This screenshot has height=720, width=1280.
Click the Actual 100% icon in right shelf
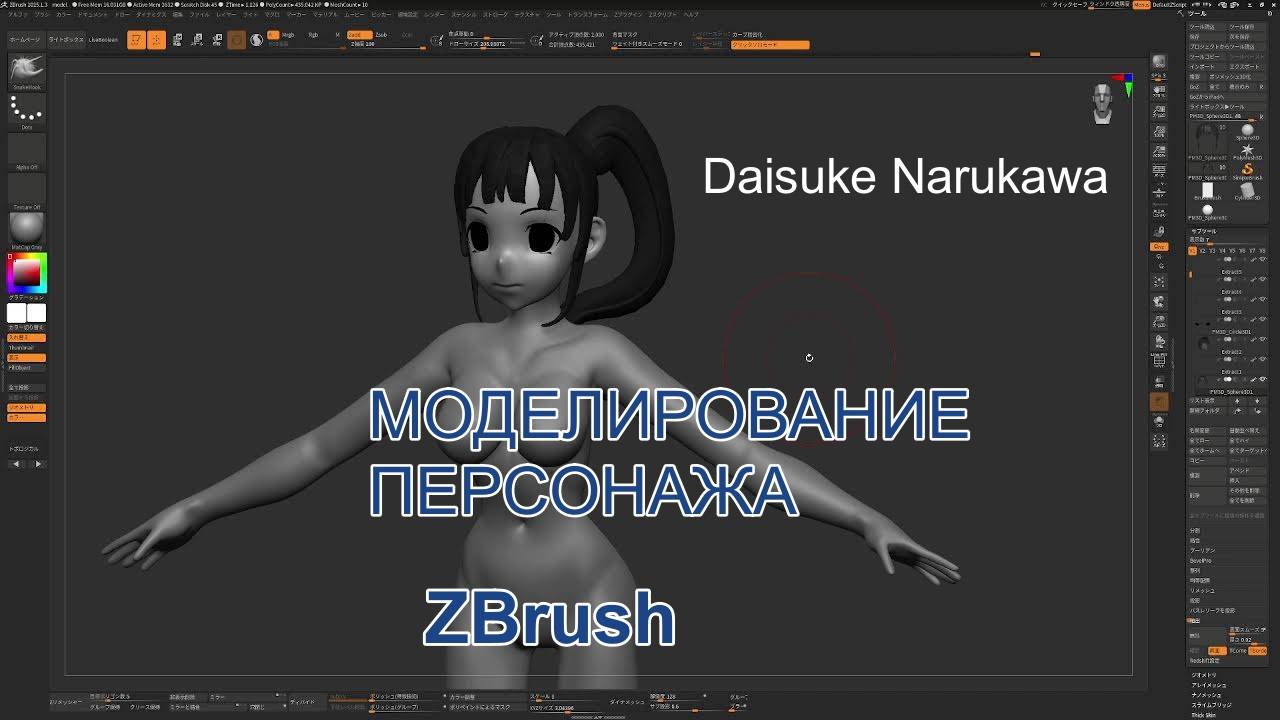click(1159, 131)
